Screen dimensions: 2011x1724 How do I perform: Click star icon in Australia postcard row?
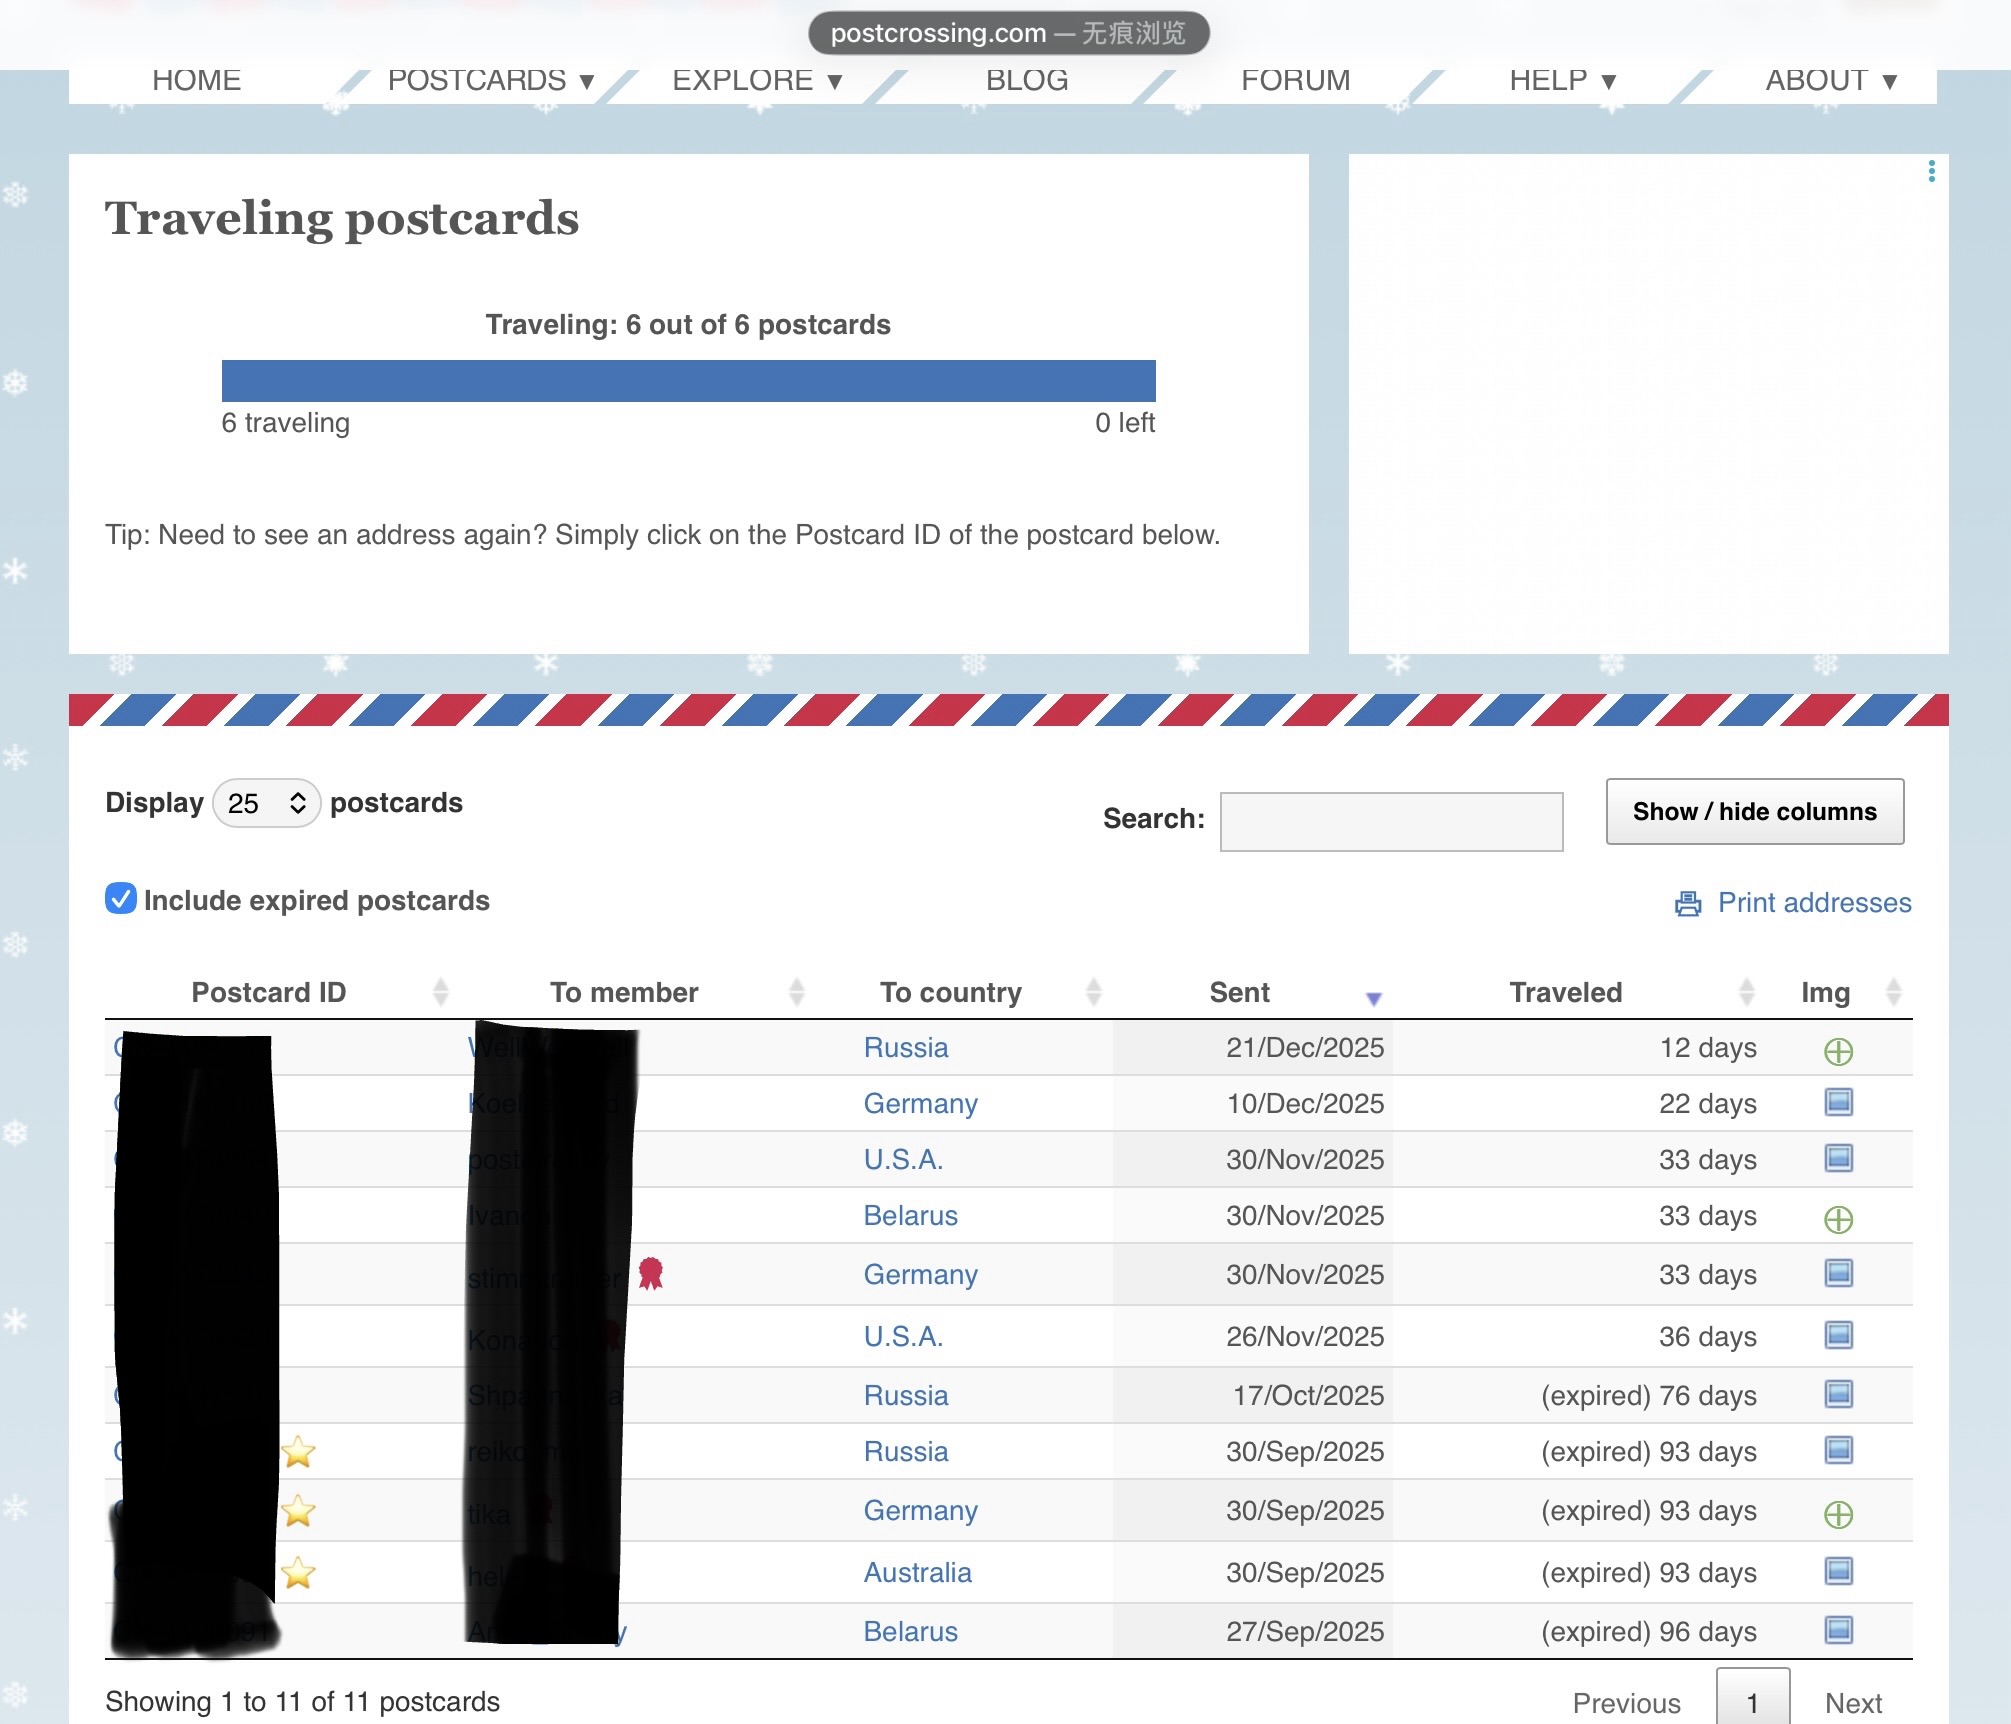click(298, 1573)
